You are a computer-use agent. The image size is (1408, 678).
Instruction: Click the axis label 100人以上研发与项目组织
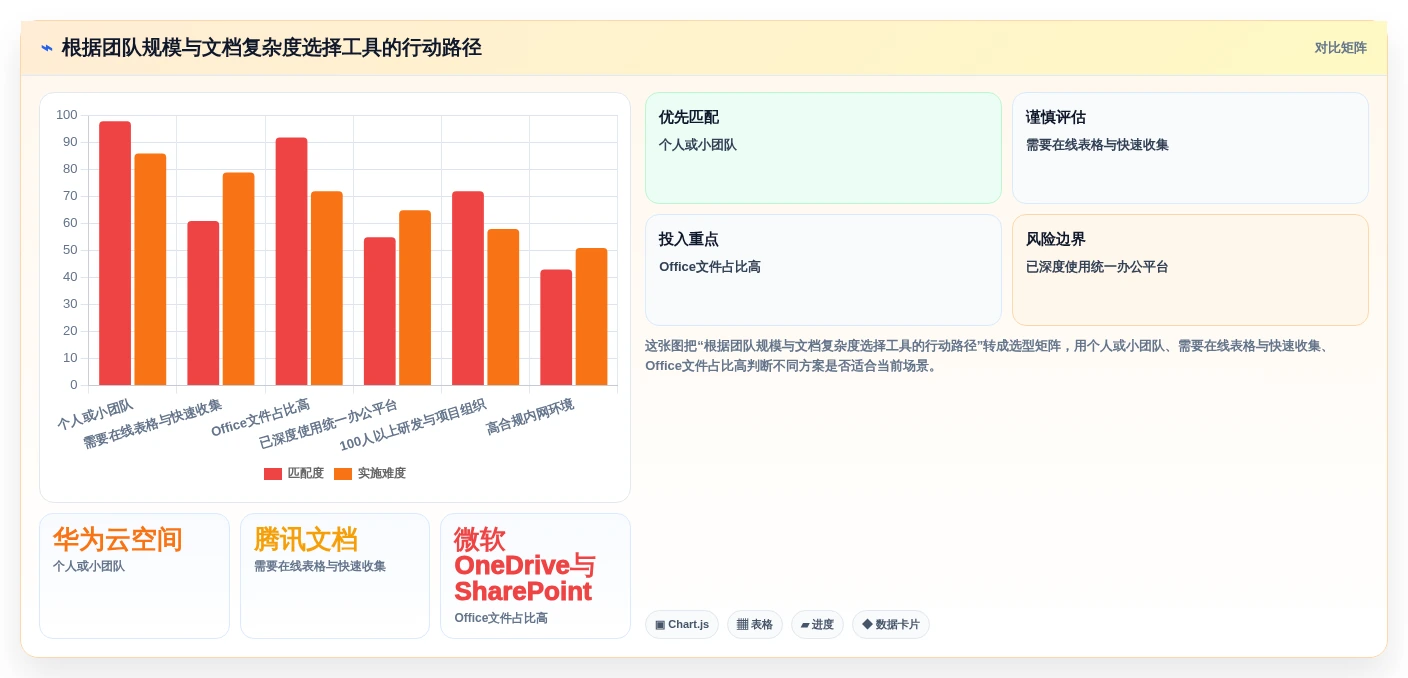(x=413, y=425)
